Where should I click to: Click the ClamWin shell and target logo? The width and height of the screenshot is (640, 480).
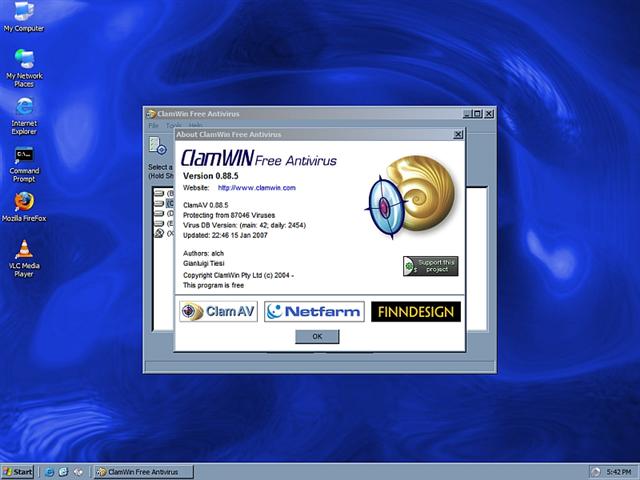(x=411, y=197)
